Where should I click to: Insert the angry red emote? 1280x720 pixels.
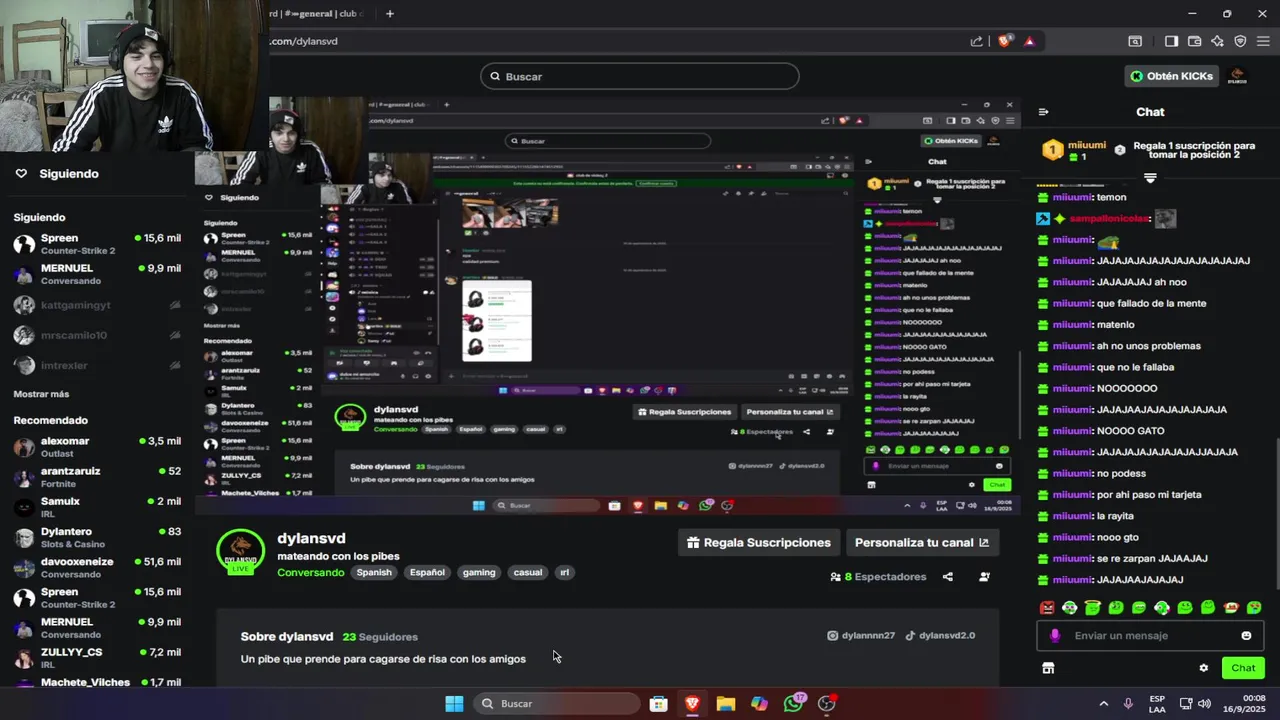(x=1047, y=607)
